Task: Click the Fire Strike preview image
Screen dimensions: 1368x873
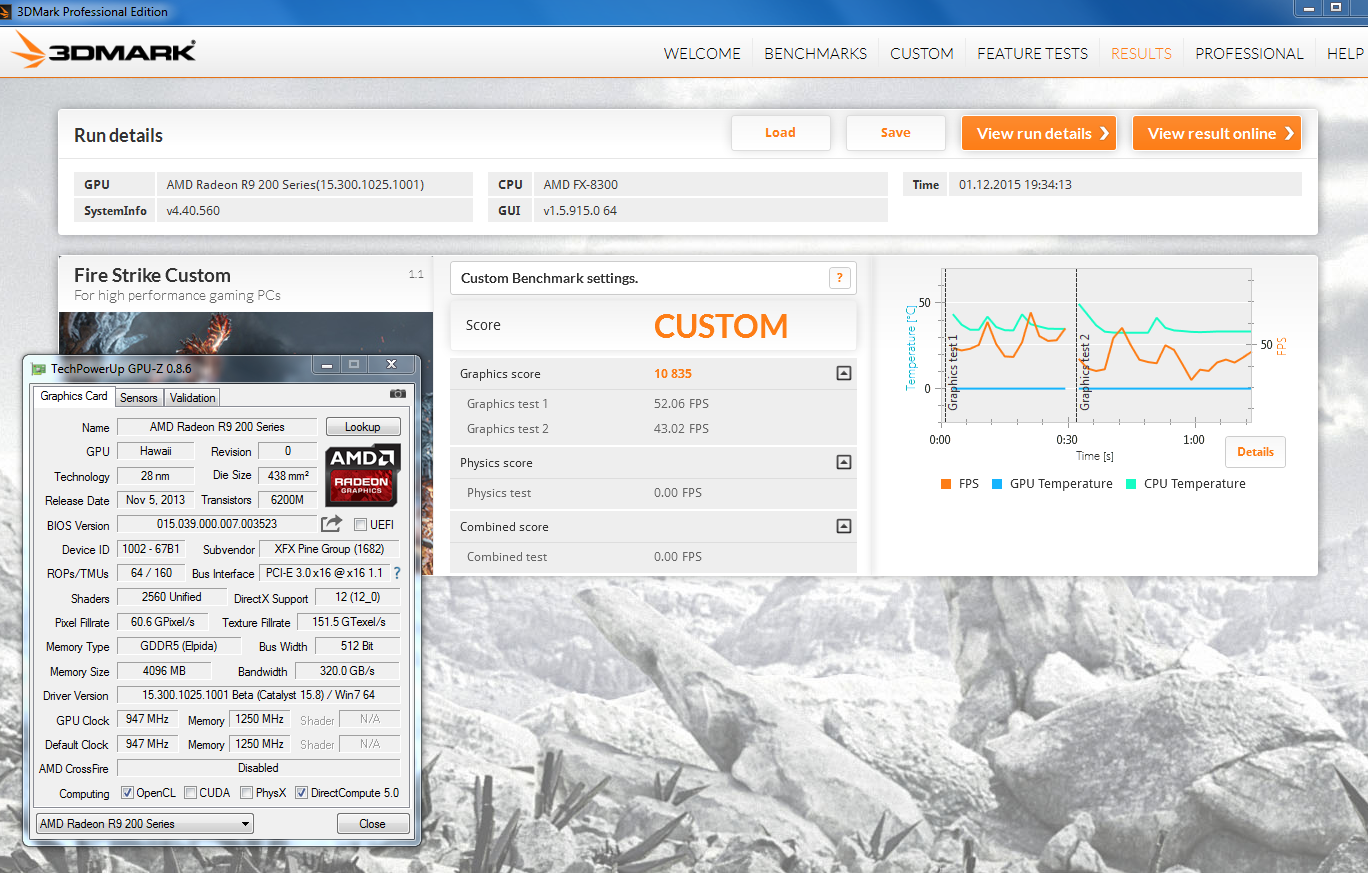Action: tap(245, 333)
